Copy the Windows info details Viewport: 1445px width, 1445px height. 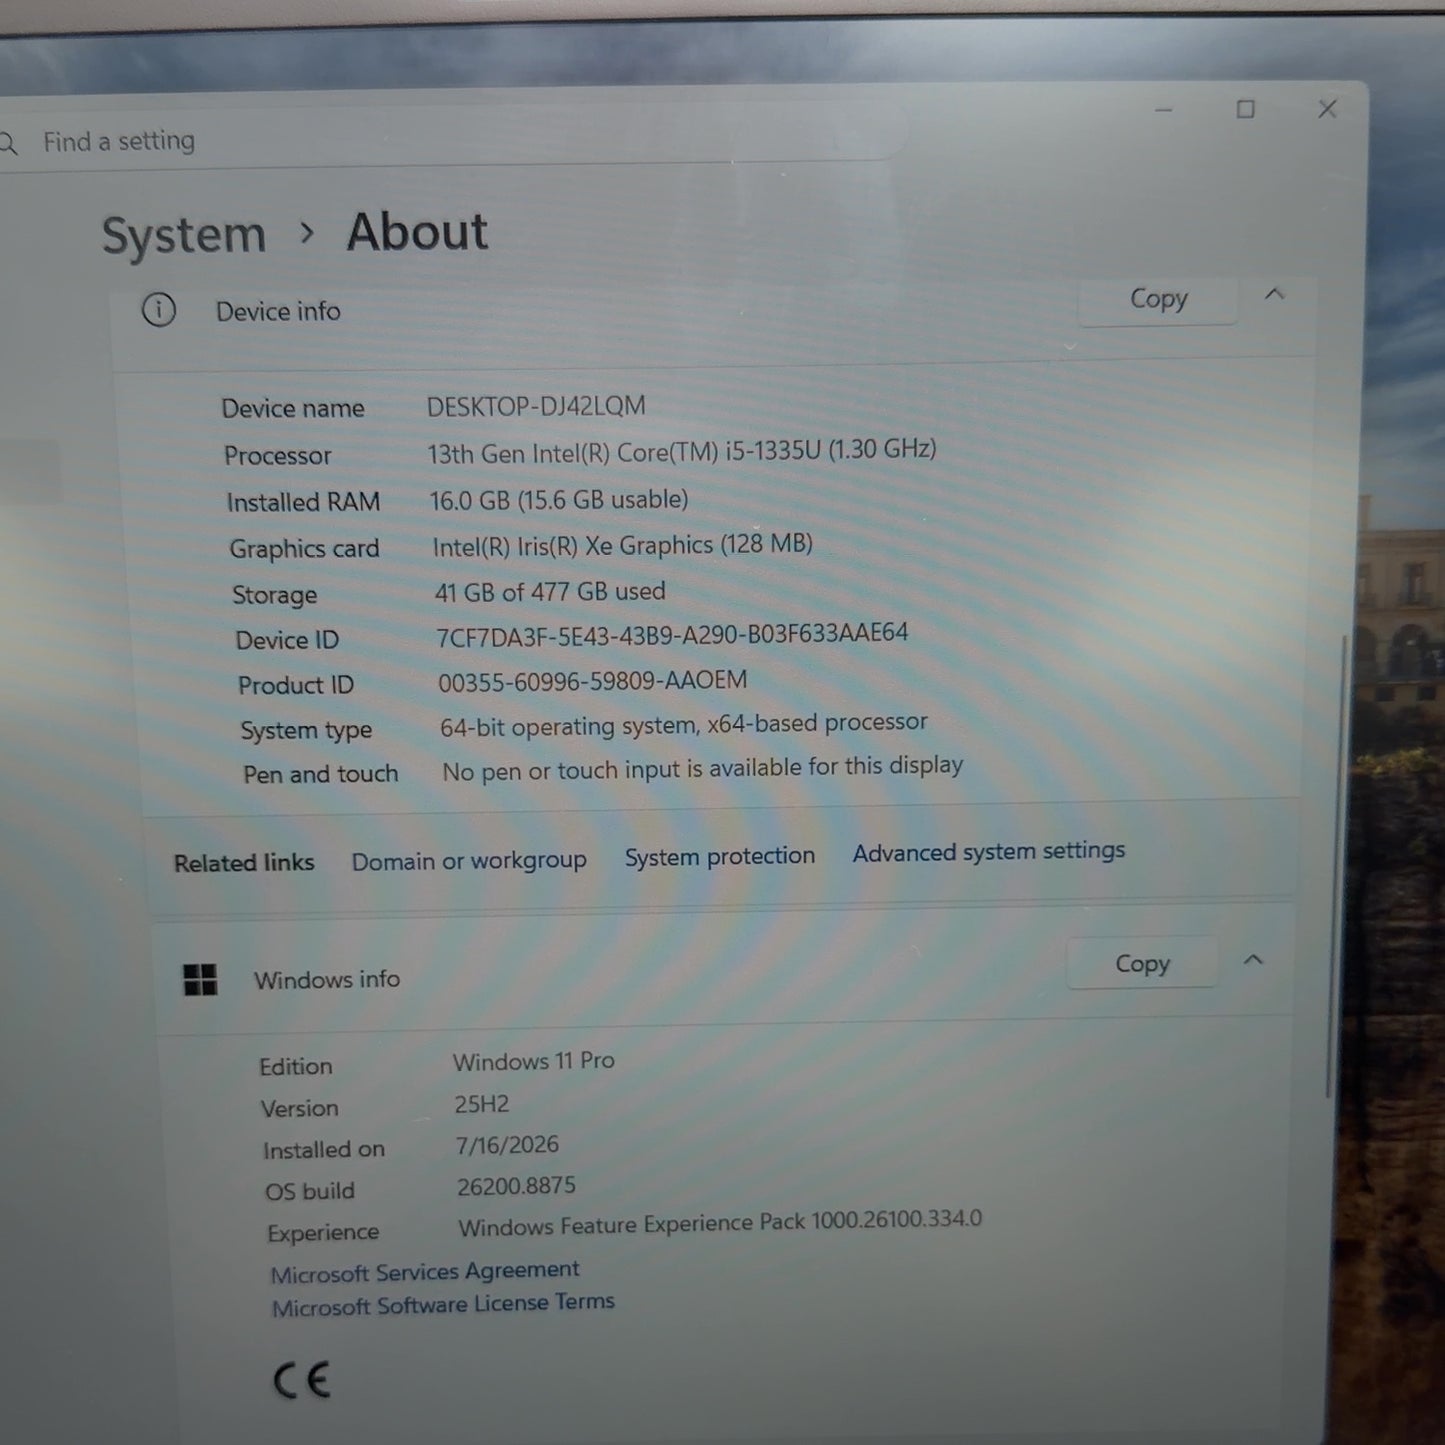1142,964
